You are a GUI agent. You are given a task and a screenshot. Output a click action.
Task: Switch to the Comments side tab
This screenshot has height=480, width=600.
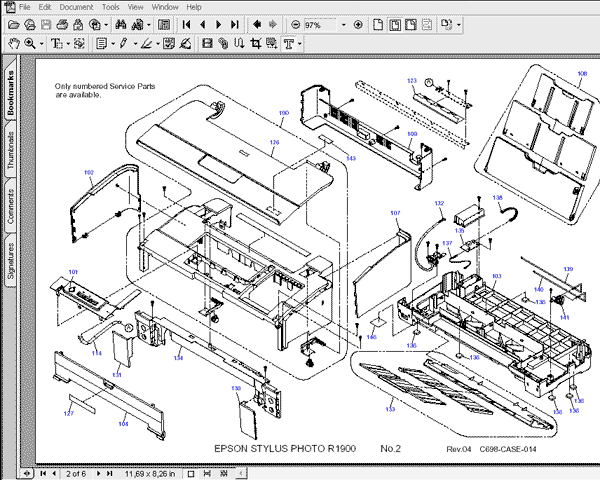click(x=10, y=206)
